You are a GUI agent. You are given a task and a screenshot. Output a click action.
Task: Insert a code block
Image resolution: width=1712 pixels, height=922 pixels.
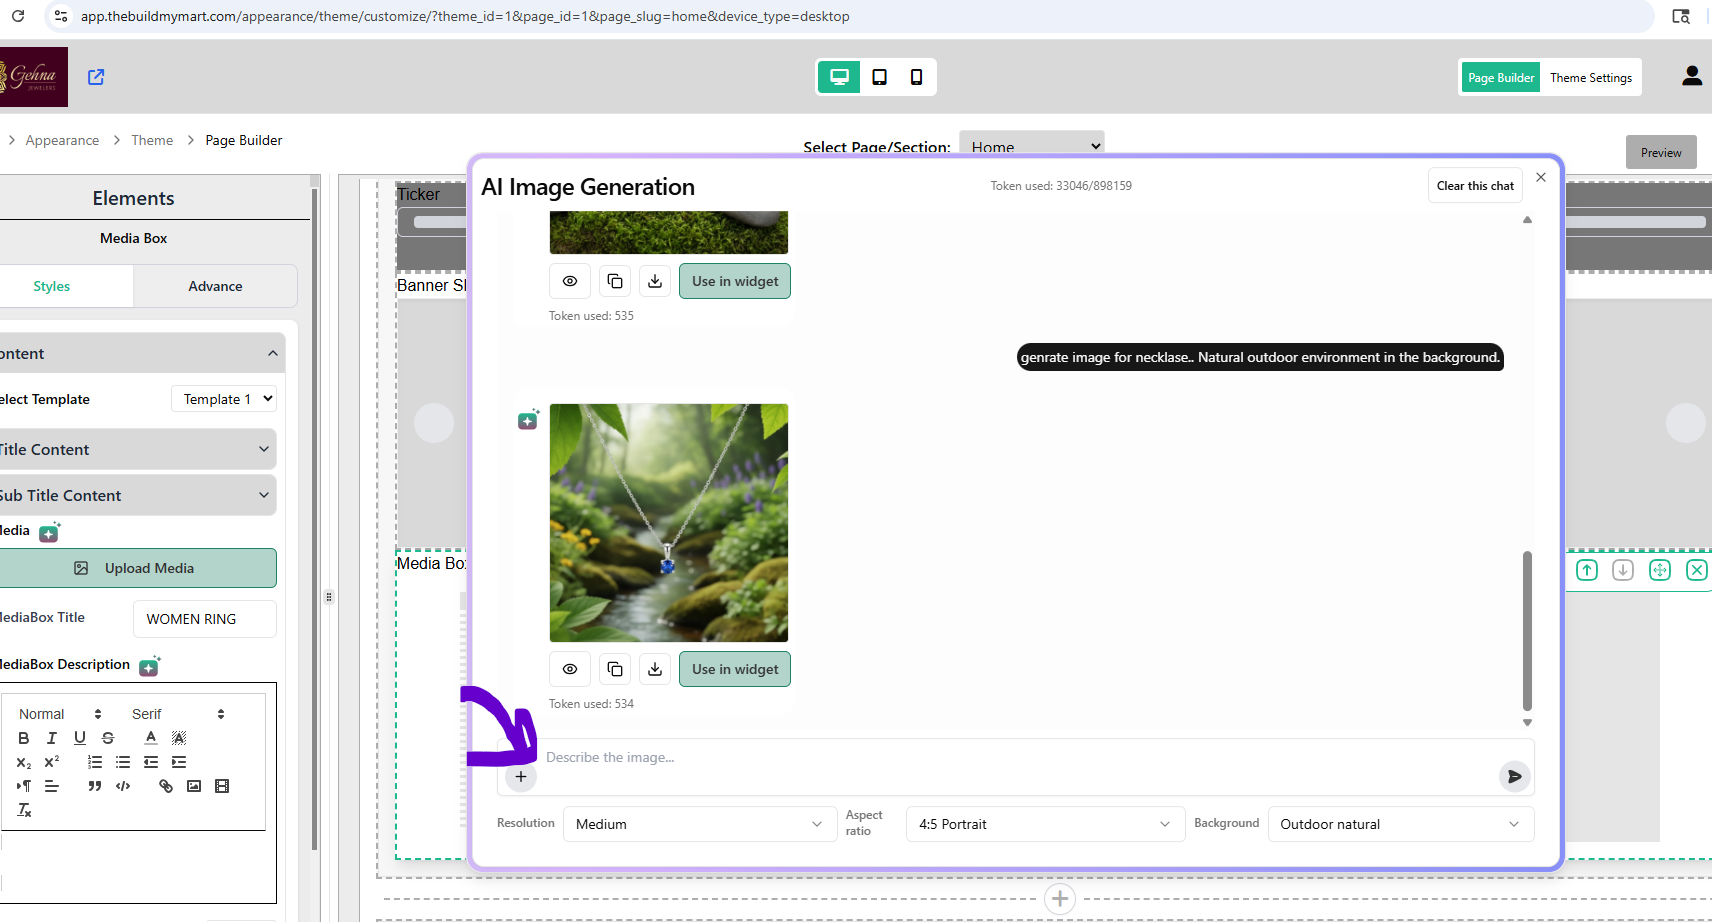(x=123, y=786)
